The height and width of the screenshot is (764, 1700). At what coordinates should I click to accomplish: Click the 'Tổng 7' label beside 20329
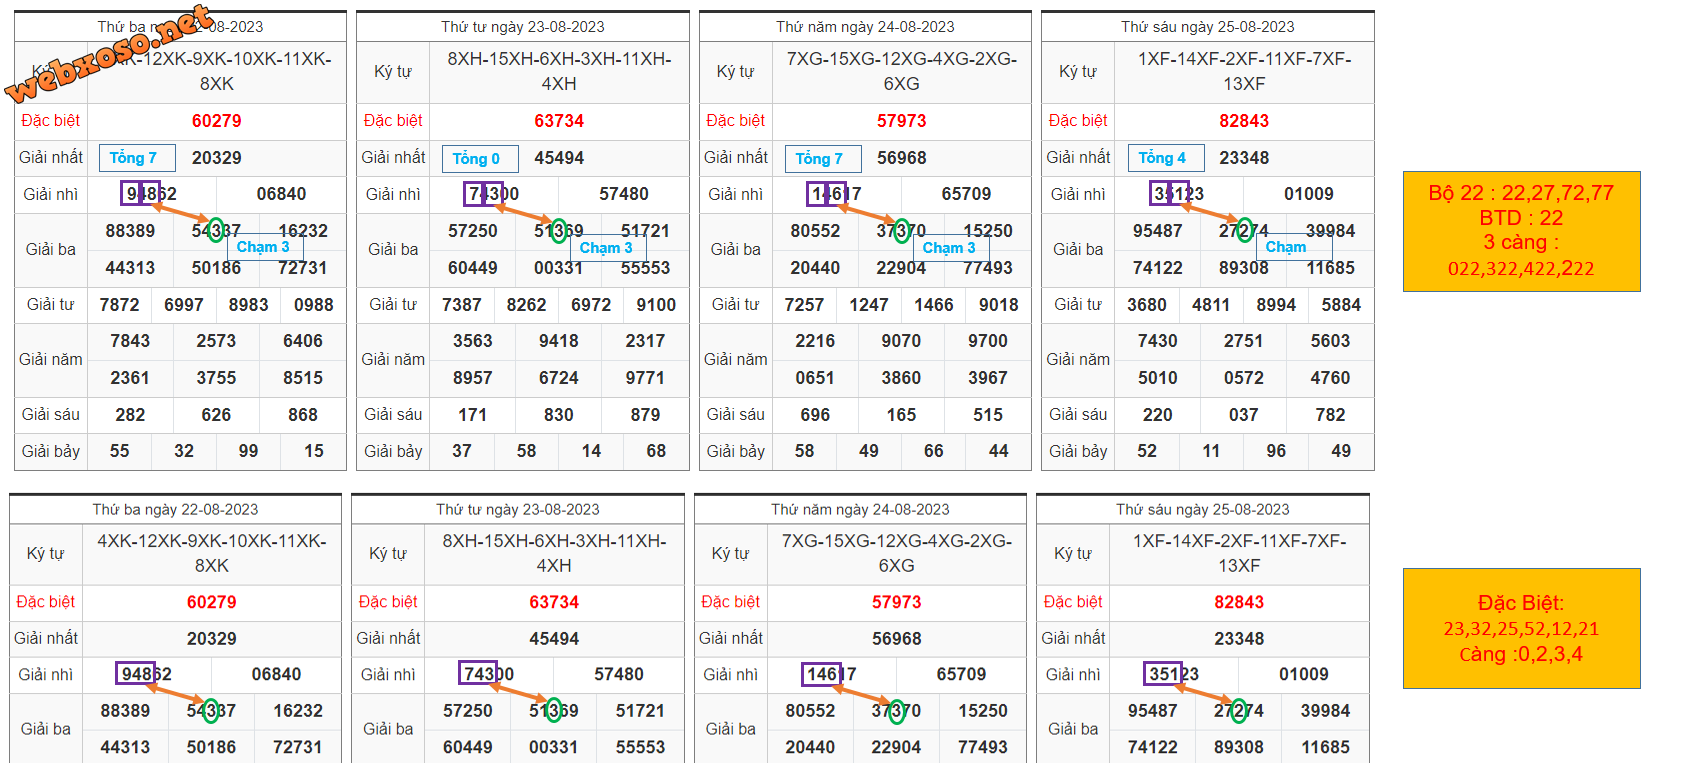[134, 158]
